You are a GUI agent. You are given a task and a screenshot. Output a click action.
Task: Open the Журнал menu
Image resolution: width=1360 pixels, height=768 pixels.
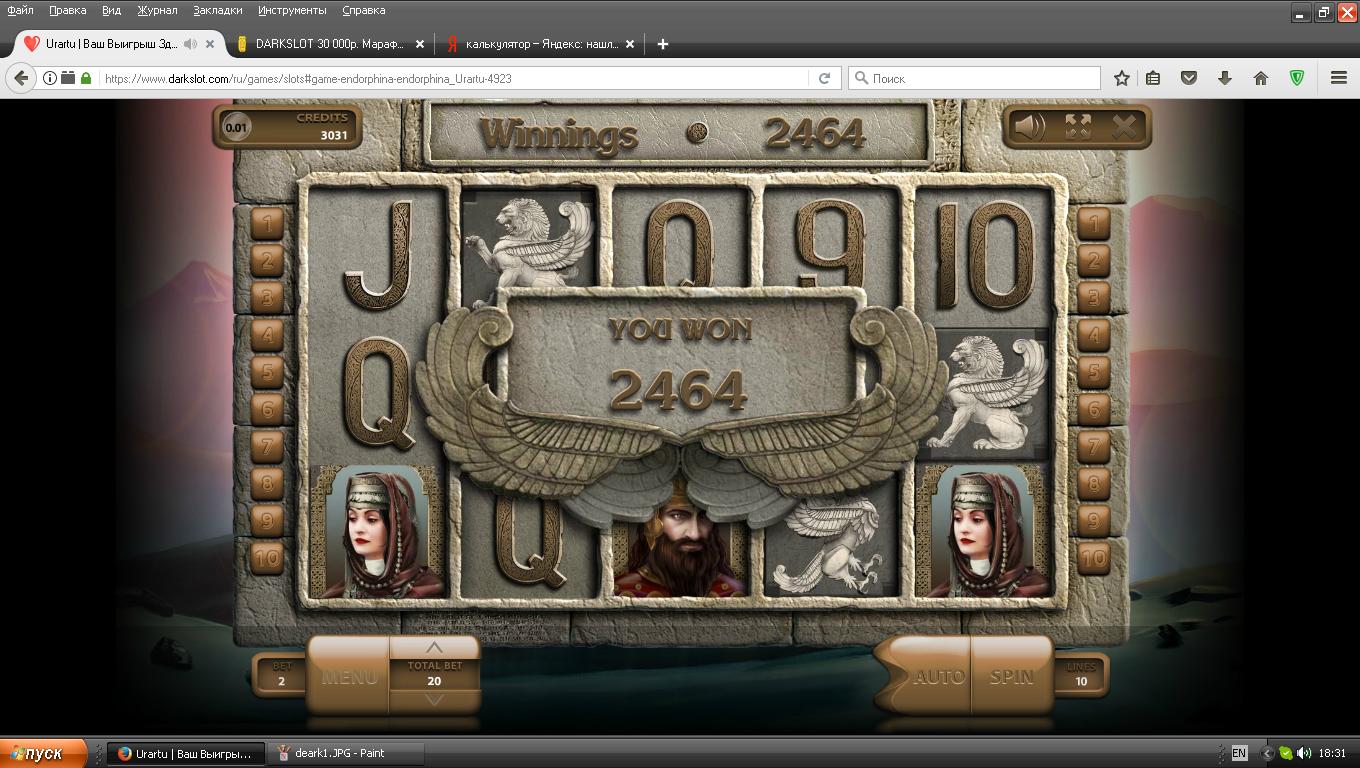(x=157, y=10)
